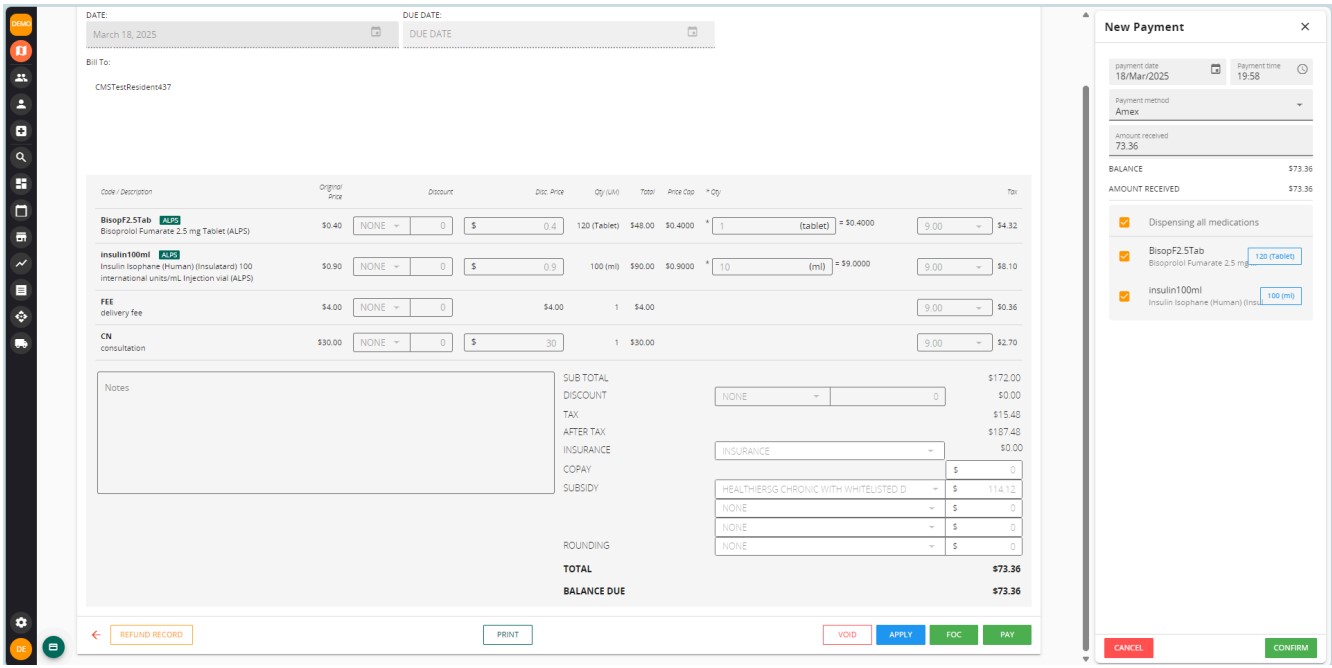
Task: Open the map icon in the sidebar
Action: (21, 50)
